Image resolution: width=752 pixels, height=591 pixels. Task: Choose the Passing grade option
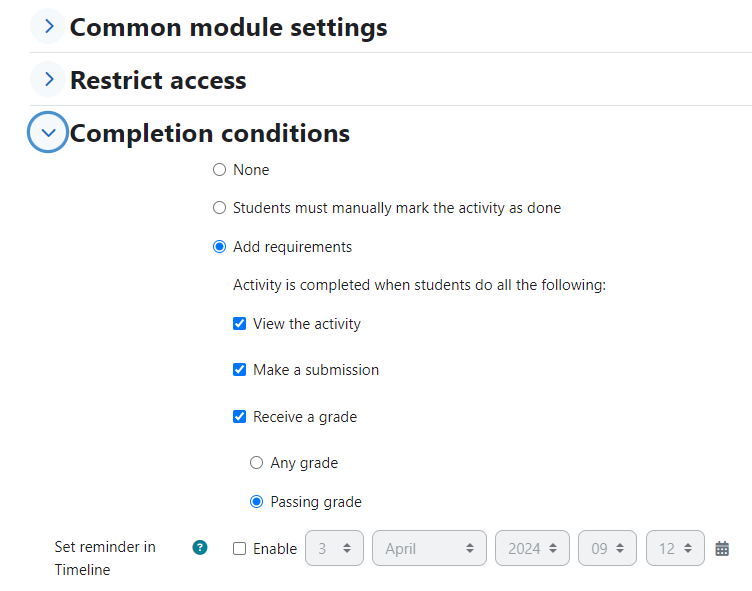click(x=257, y=502)
